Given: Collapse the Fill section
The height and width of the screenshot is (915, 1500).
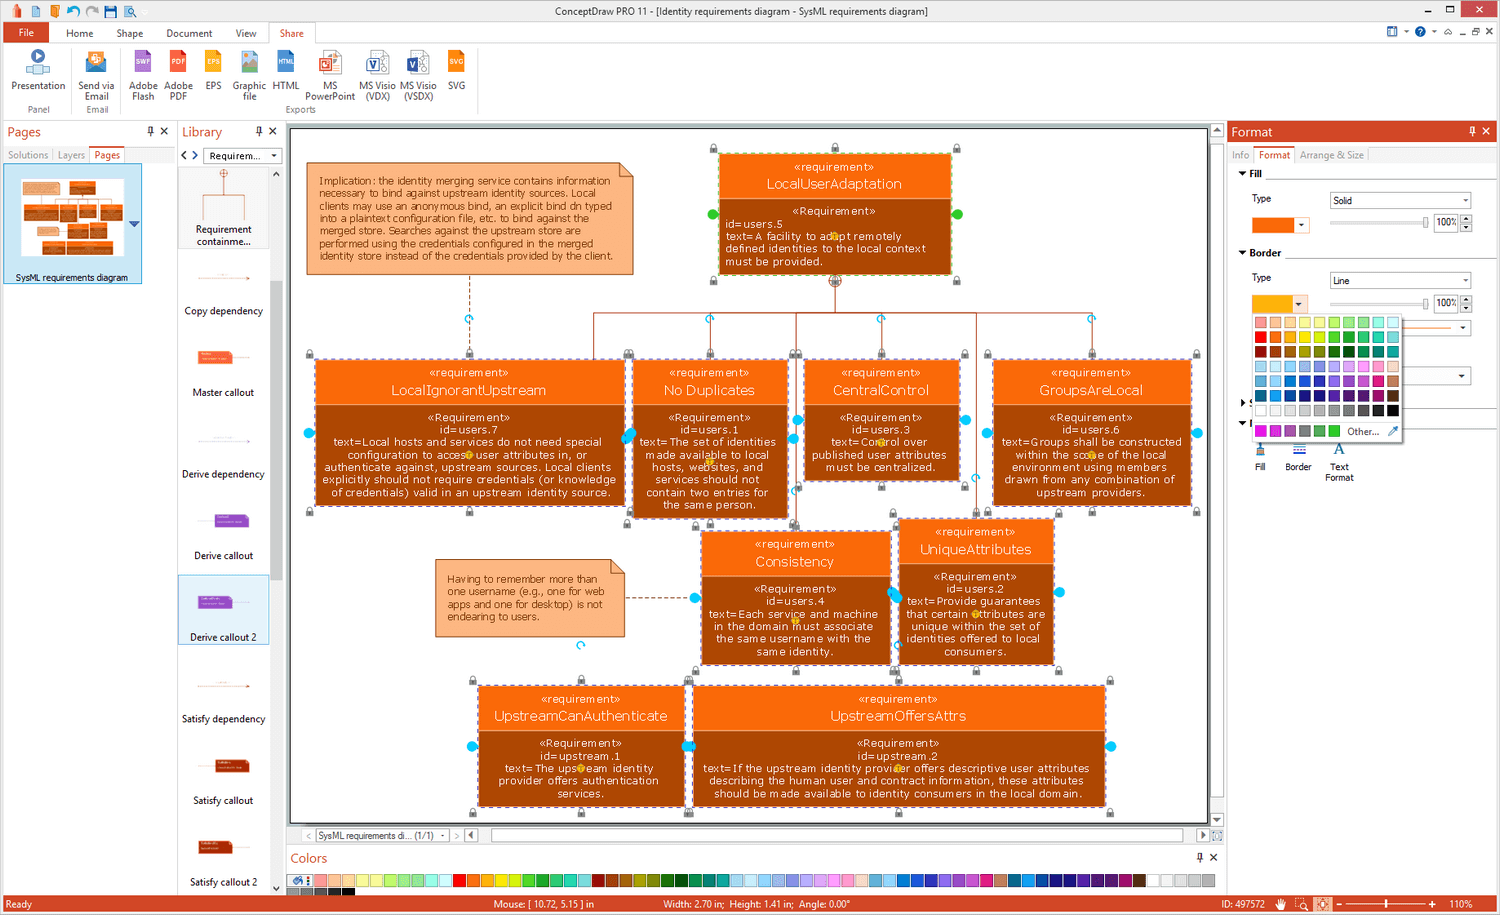Looking at the screenshot, I should click(x=1243, y=173).
